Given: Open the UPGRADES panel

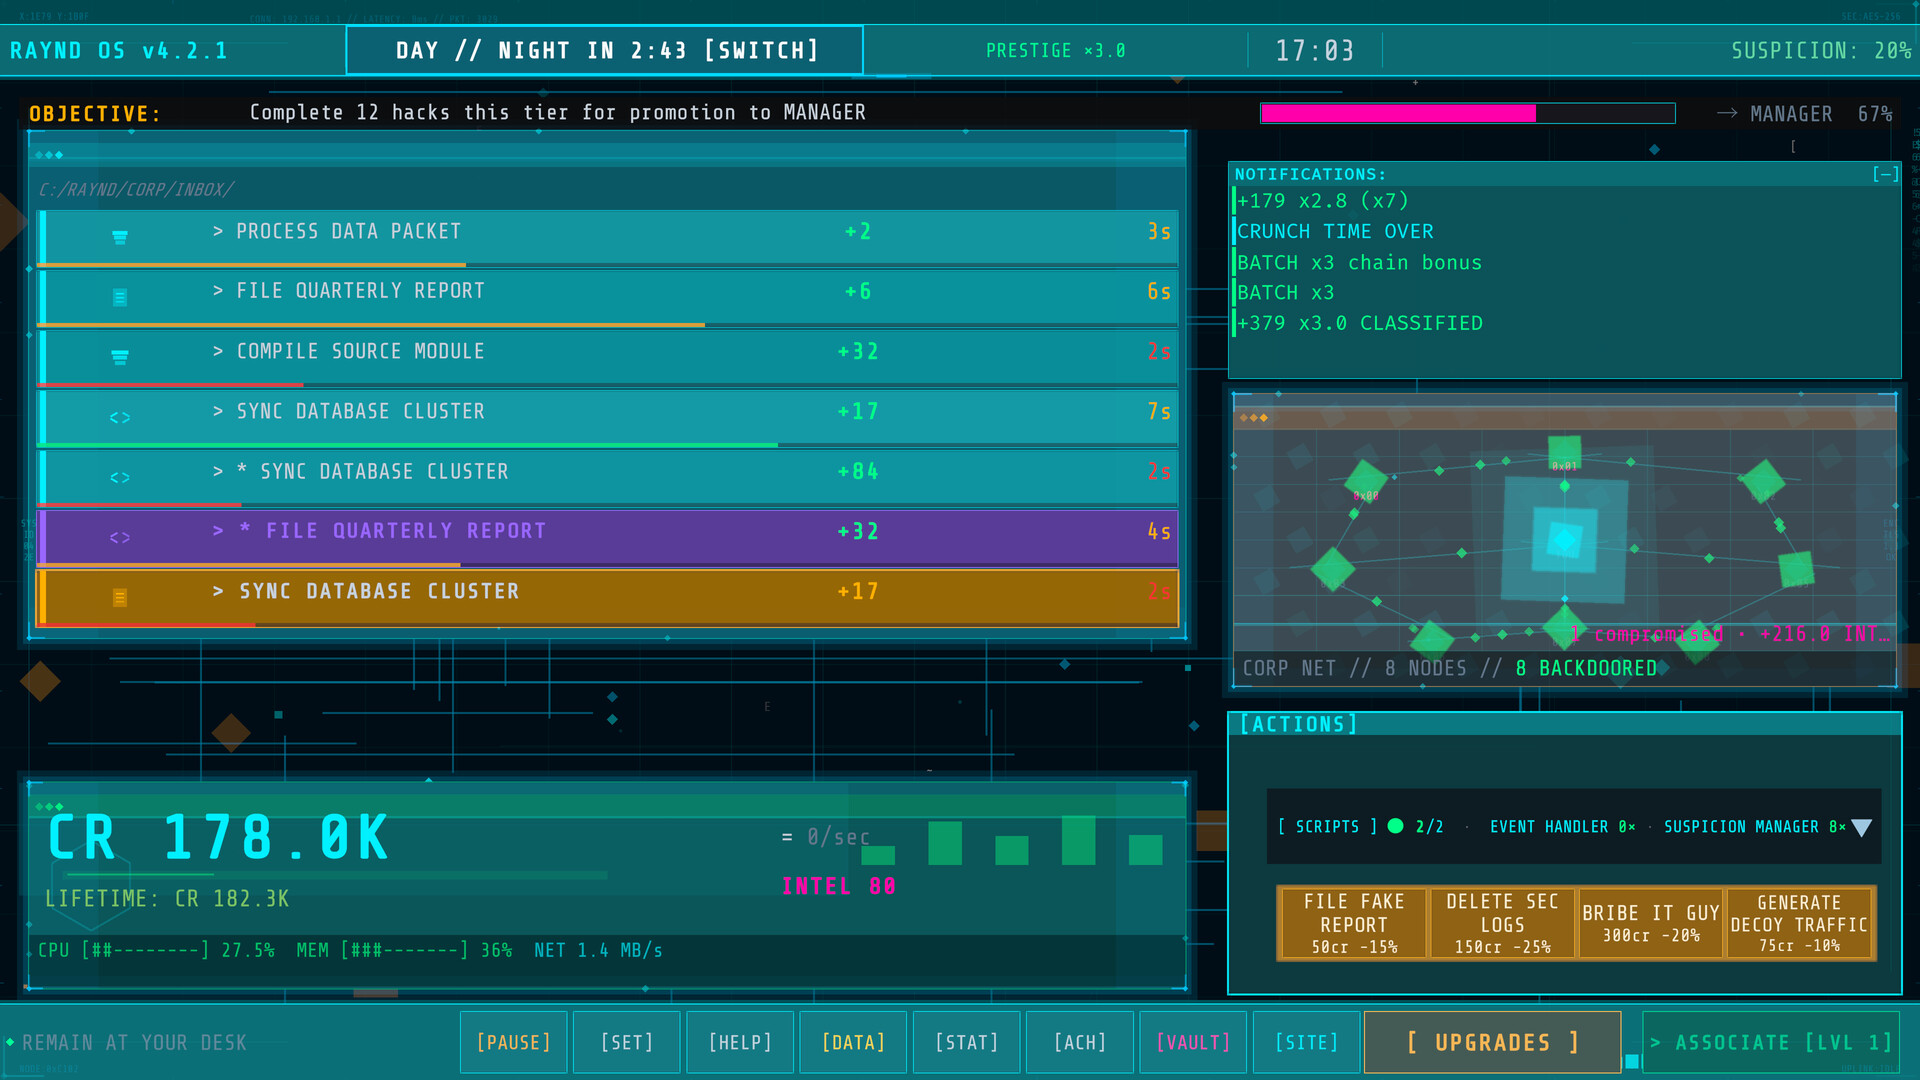Looking at the screenshot, I should click(1493, 1042).
